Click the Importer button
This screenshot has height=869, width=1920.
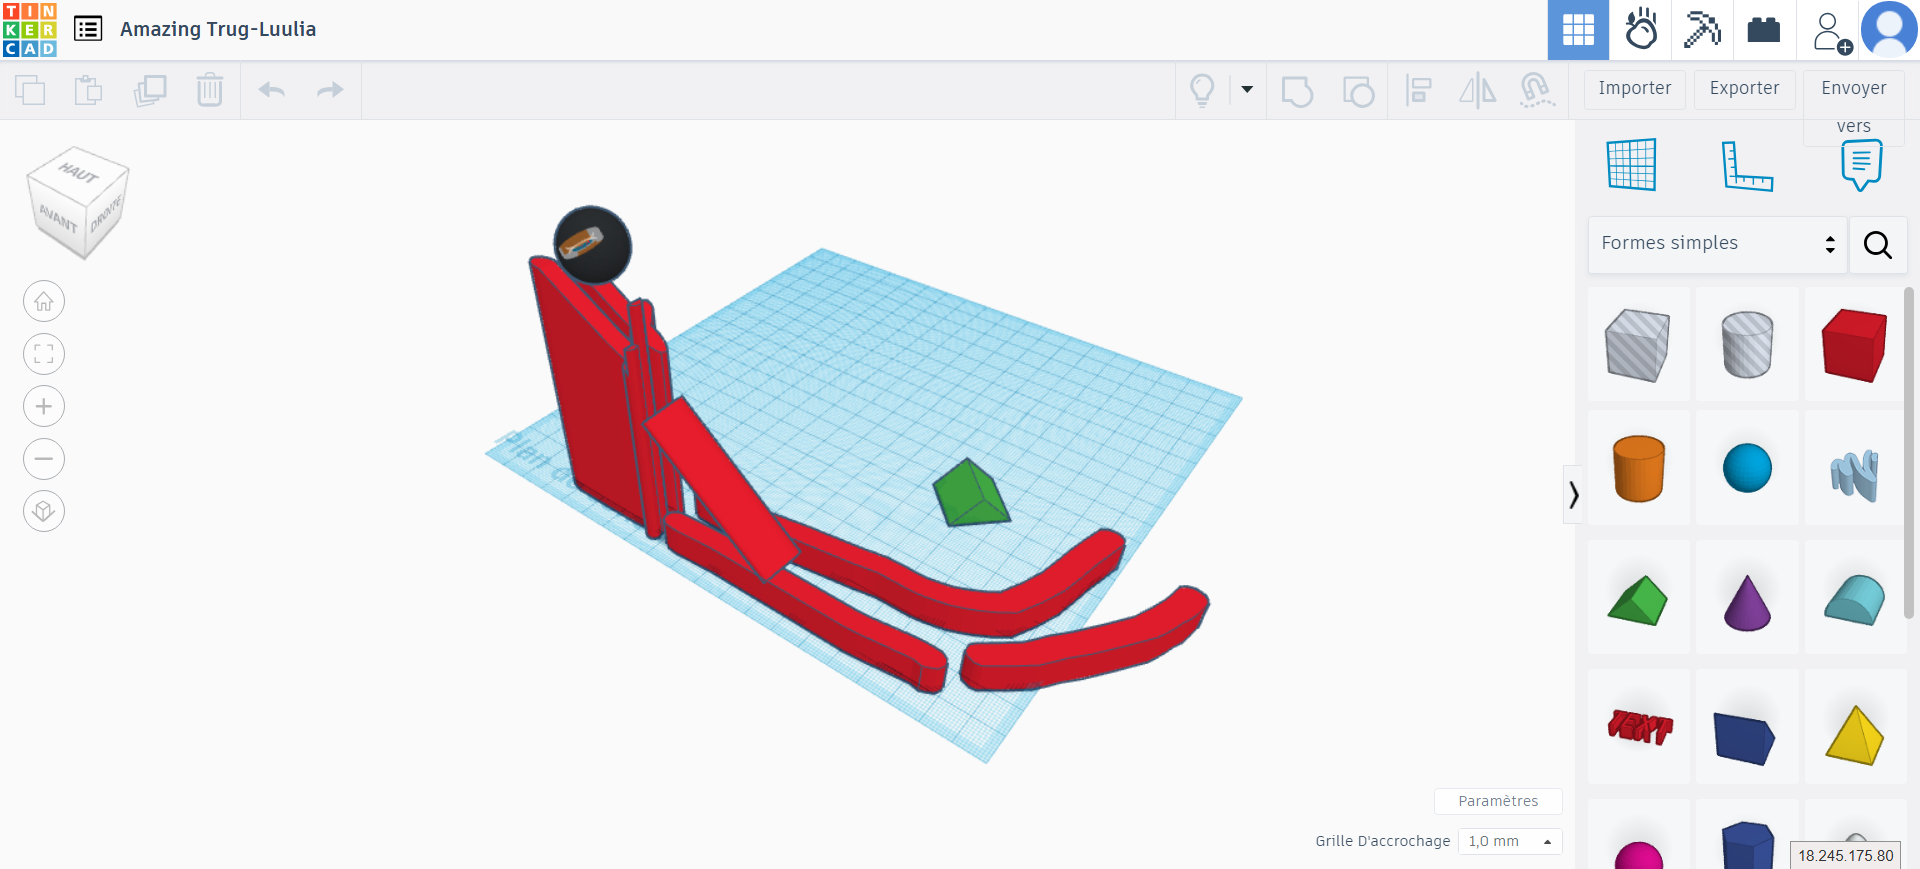(x=1634, y=88)
